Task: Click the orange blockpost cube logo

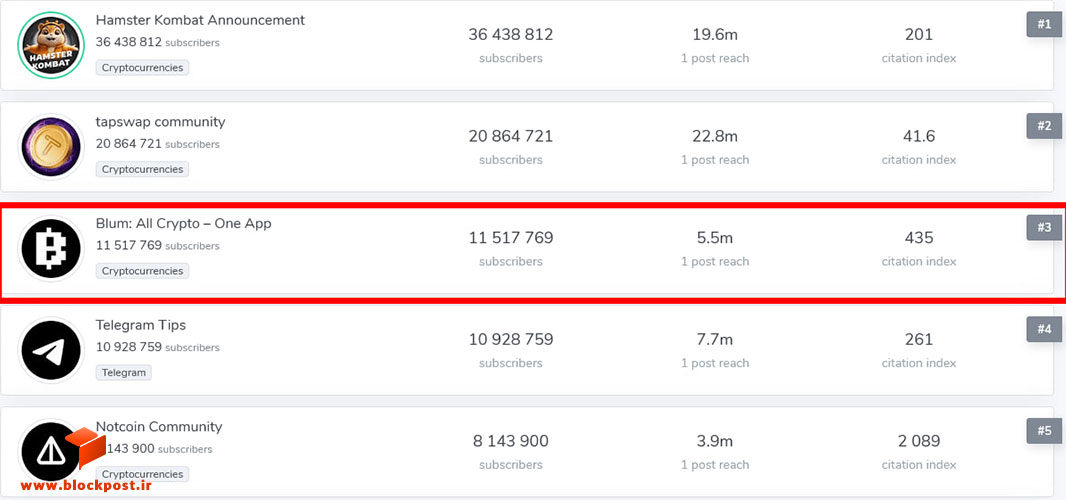Action: coord(85,447)
